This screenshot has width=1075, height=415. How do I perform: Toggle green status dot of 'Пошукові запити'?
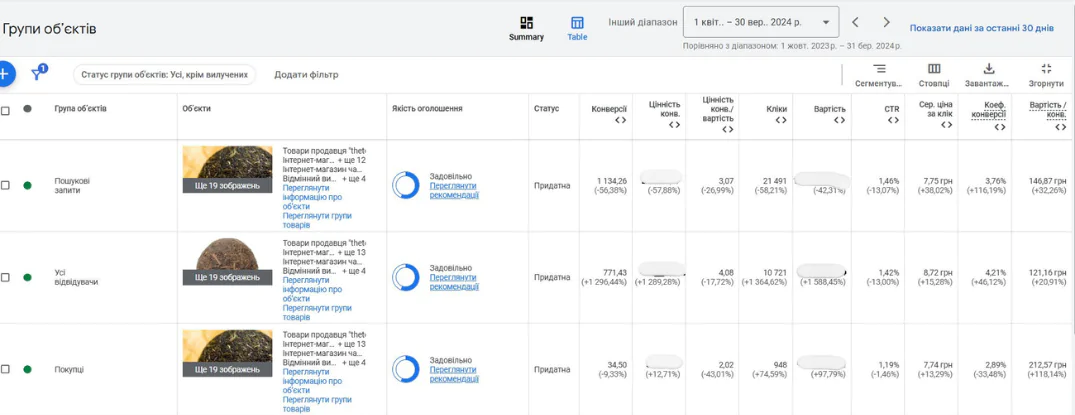point(27,185)
